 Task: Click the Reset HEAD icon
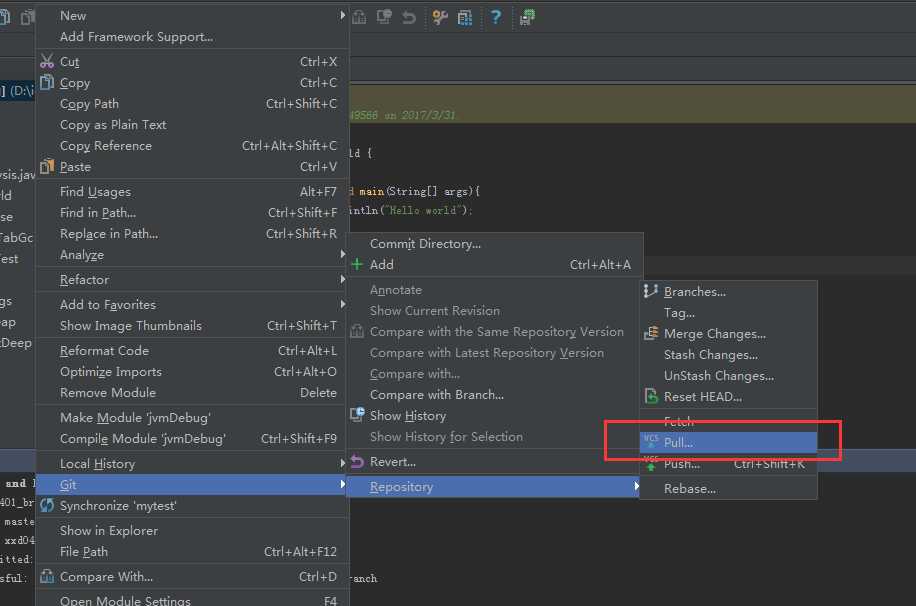[x=651, y=396]
